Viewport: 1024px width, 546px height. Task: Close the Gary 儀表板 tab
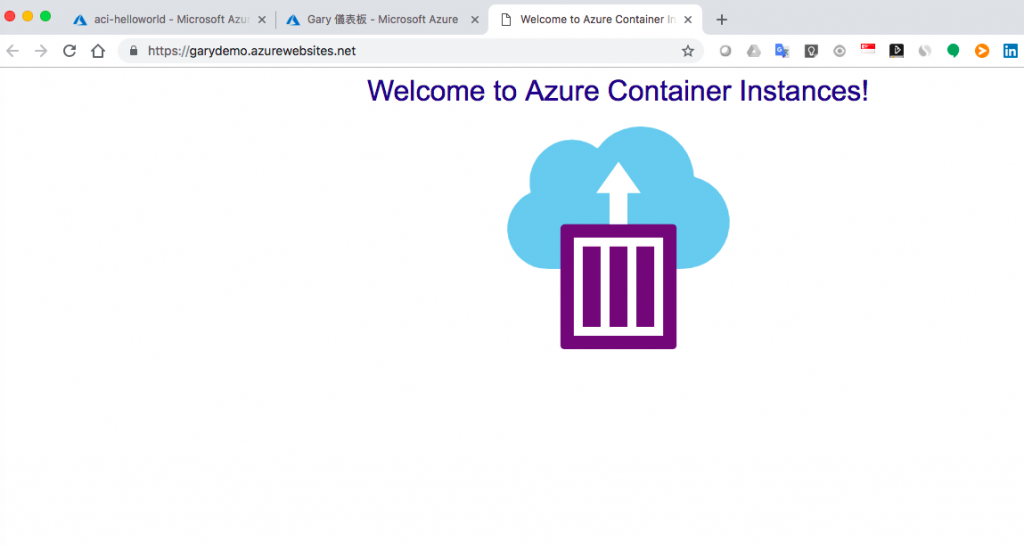tap(475, 20)
